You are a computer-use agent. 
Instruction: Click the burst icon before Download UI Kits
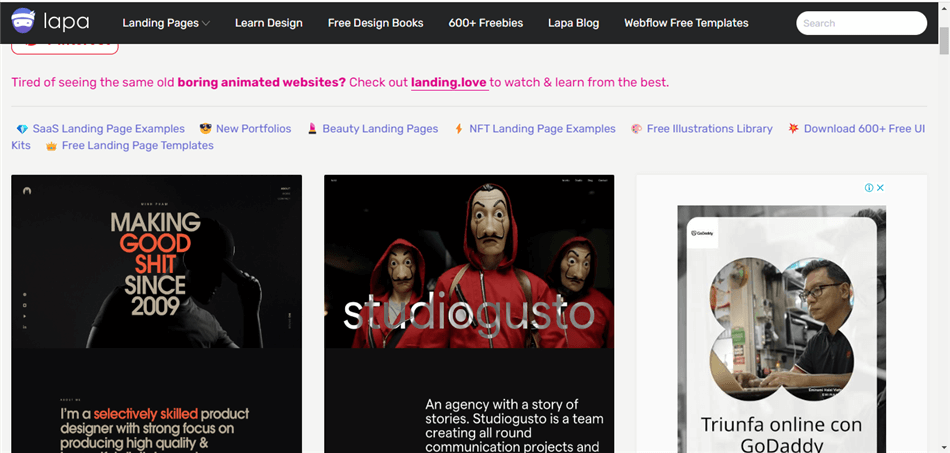[793, 128]
